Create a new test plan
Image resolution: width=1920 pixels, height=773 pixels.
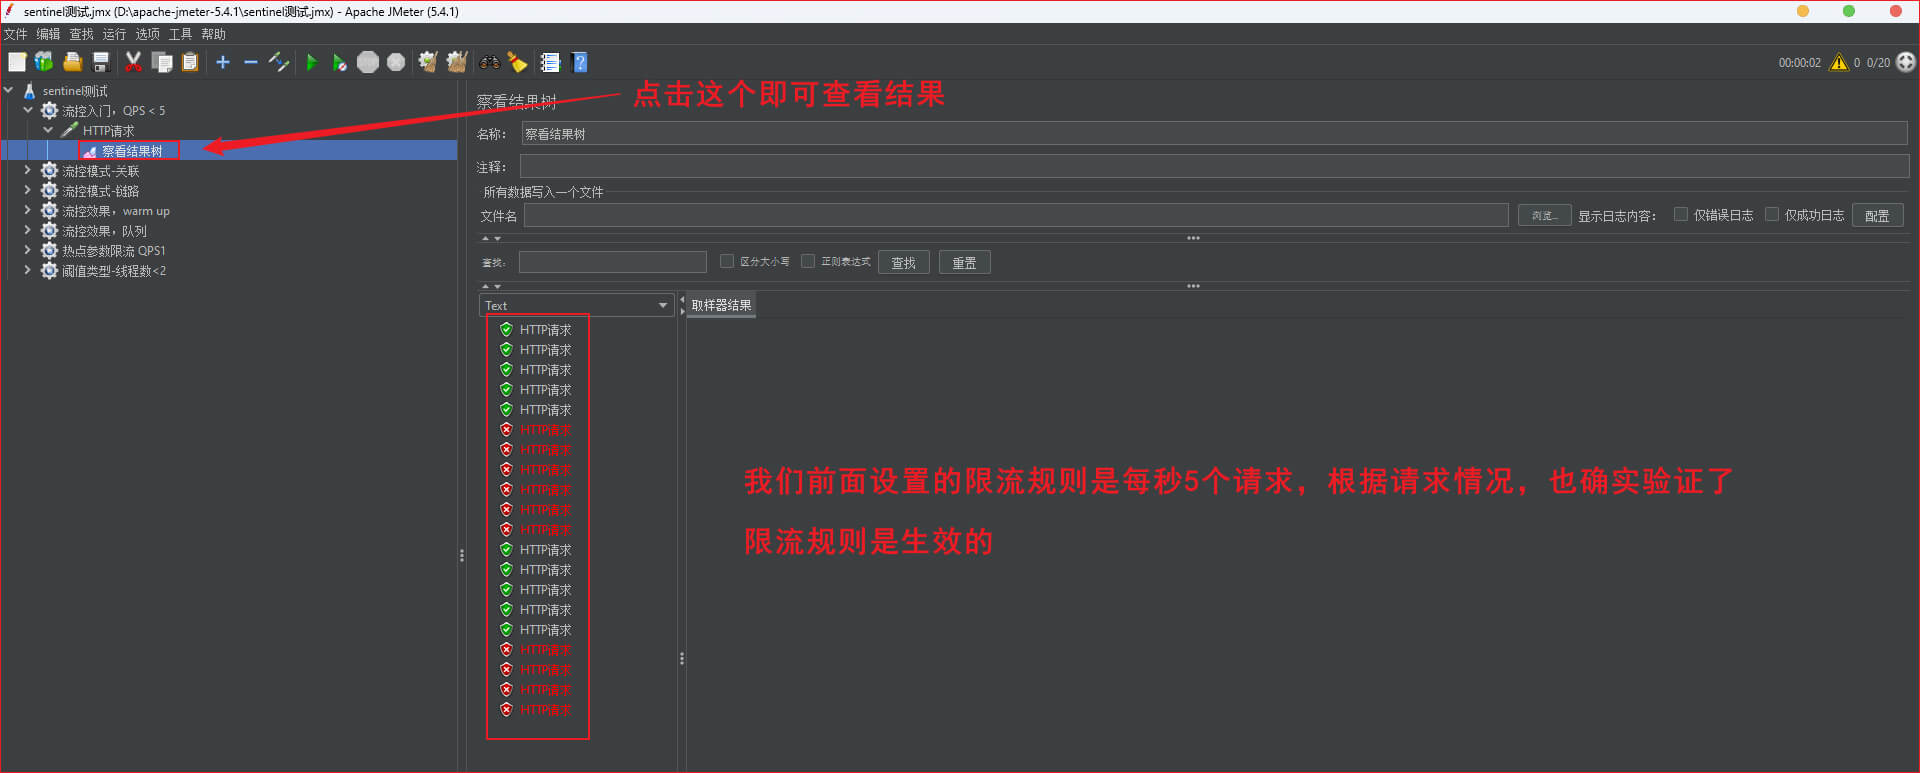point(17,62)
